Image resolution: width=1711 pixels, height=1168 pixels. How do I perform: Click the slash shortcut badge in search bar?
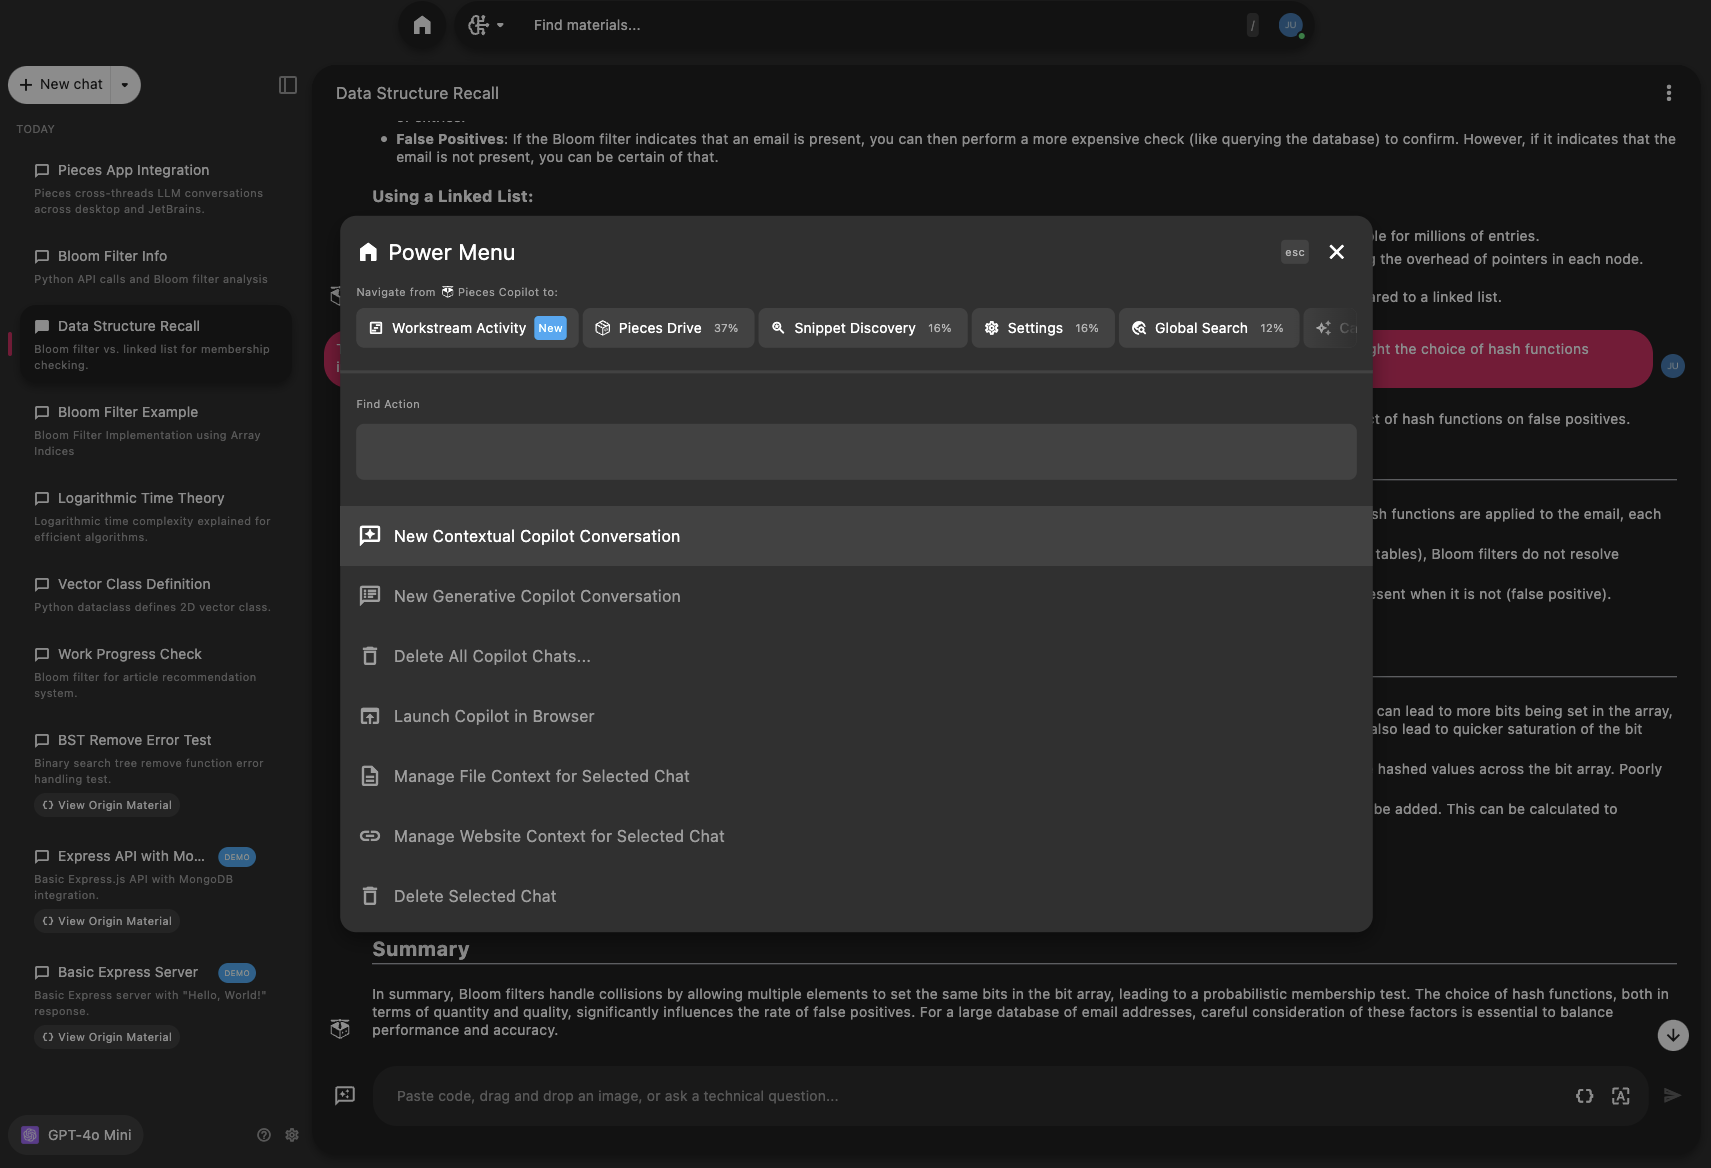coord(1252,25)
